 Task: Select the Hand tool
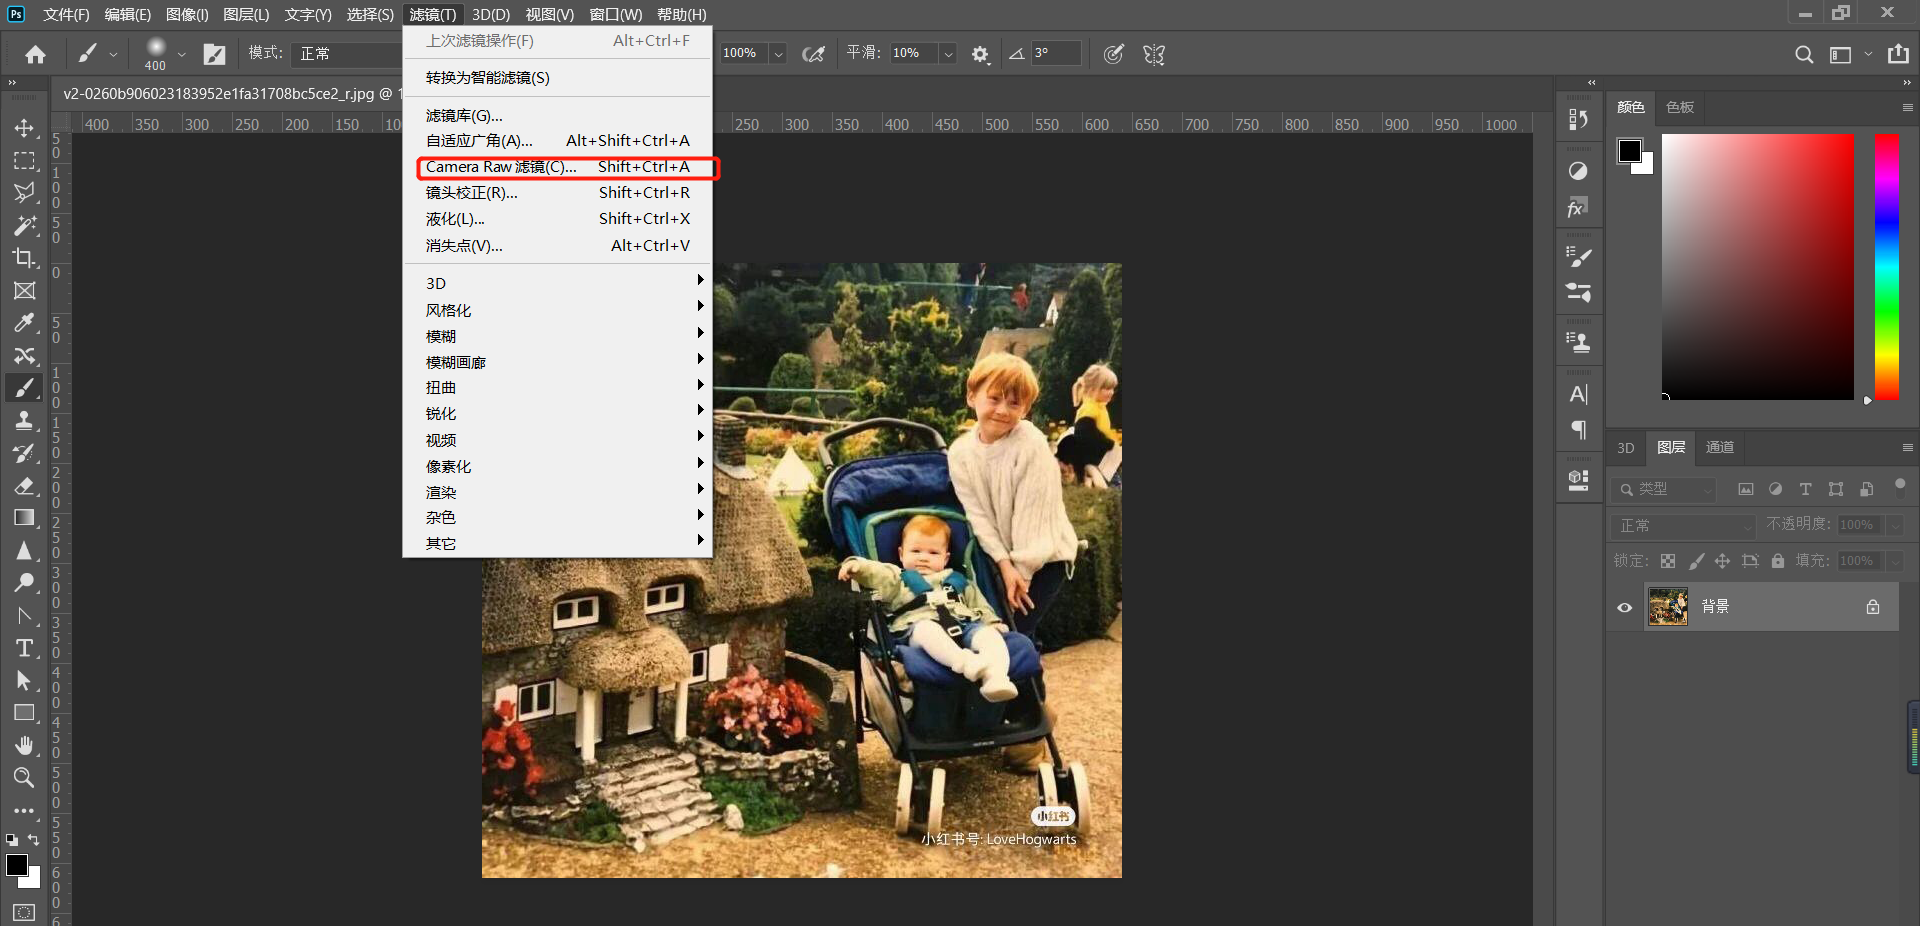point(24,746)
